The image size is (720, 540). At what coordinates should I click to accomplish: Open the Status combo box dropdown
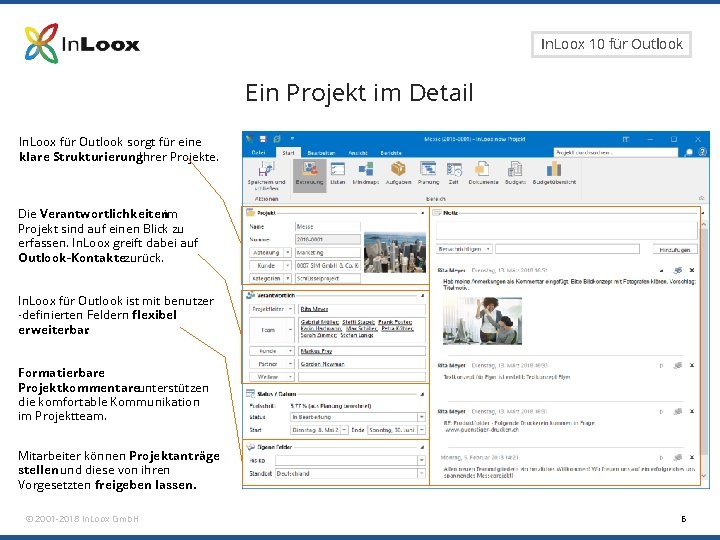[421, 417]
